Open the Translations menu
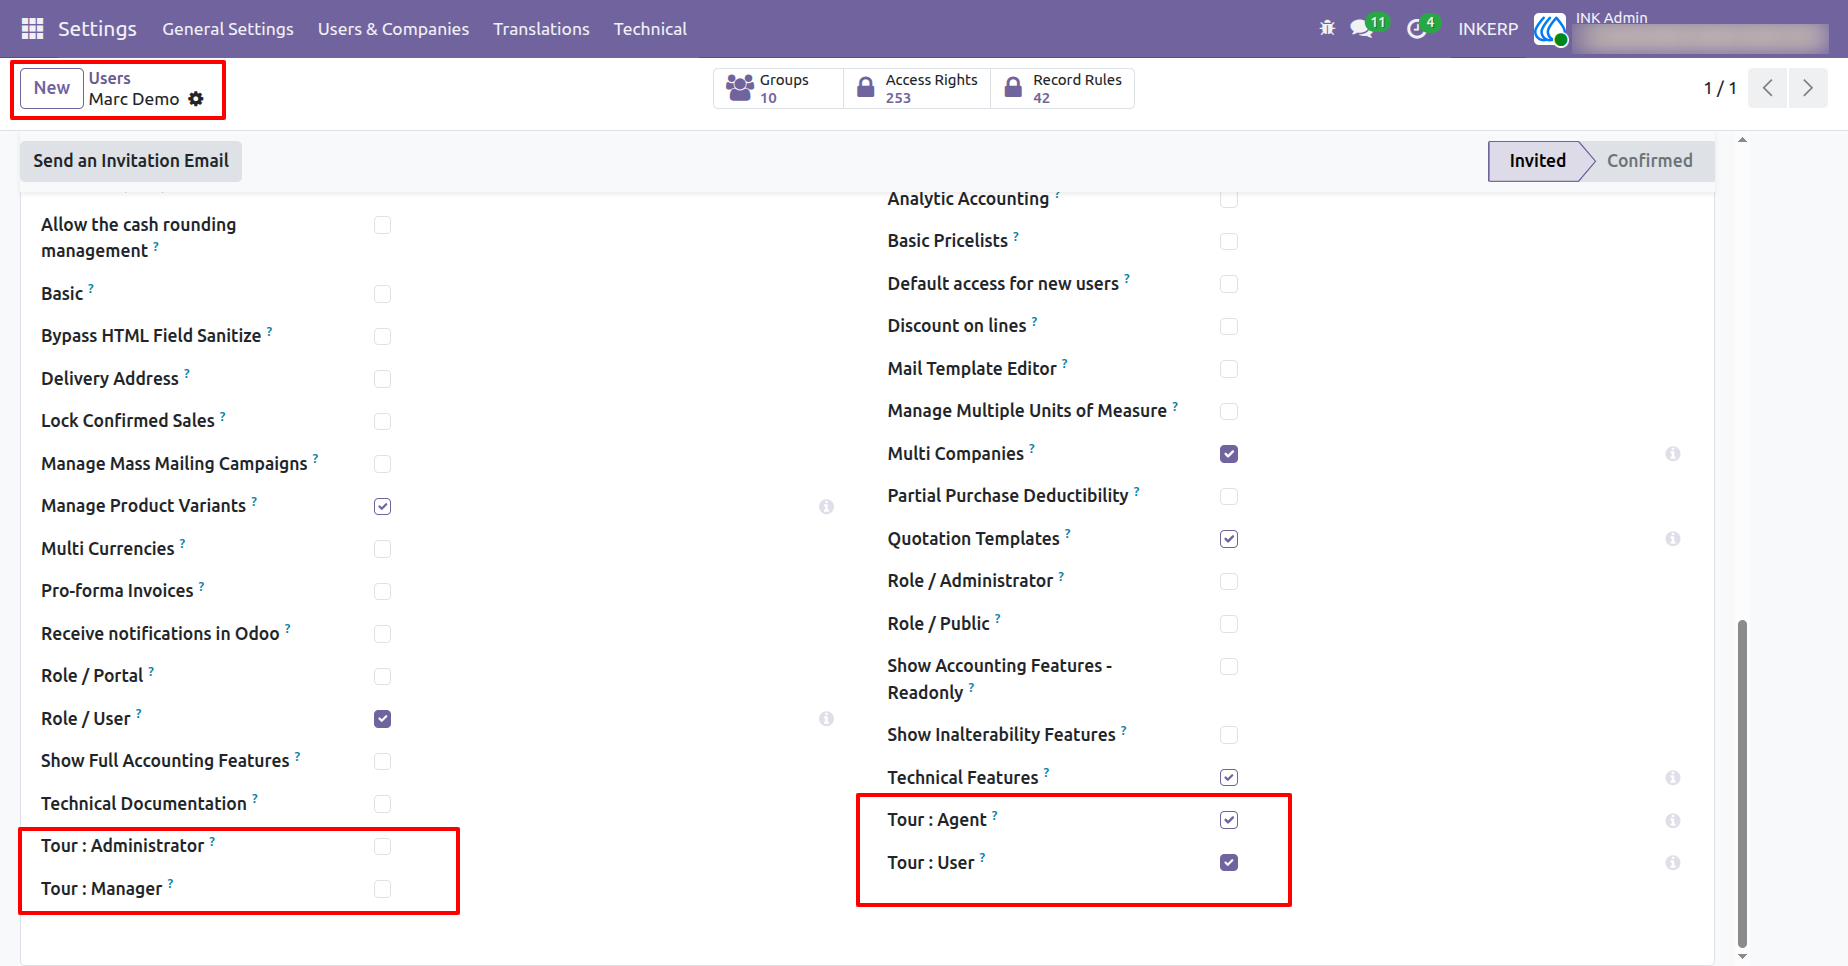 point(541,29)
